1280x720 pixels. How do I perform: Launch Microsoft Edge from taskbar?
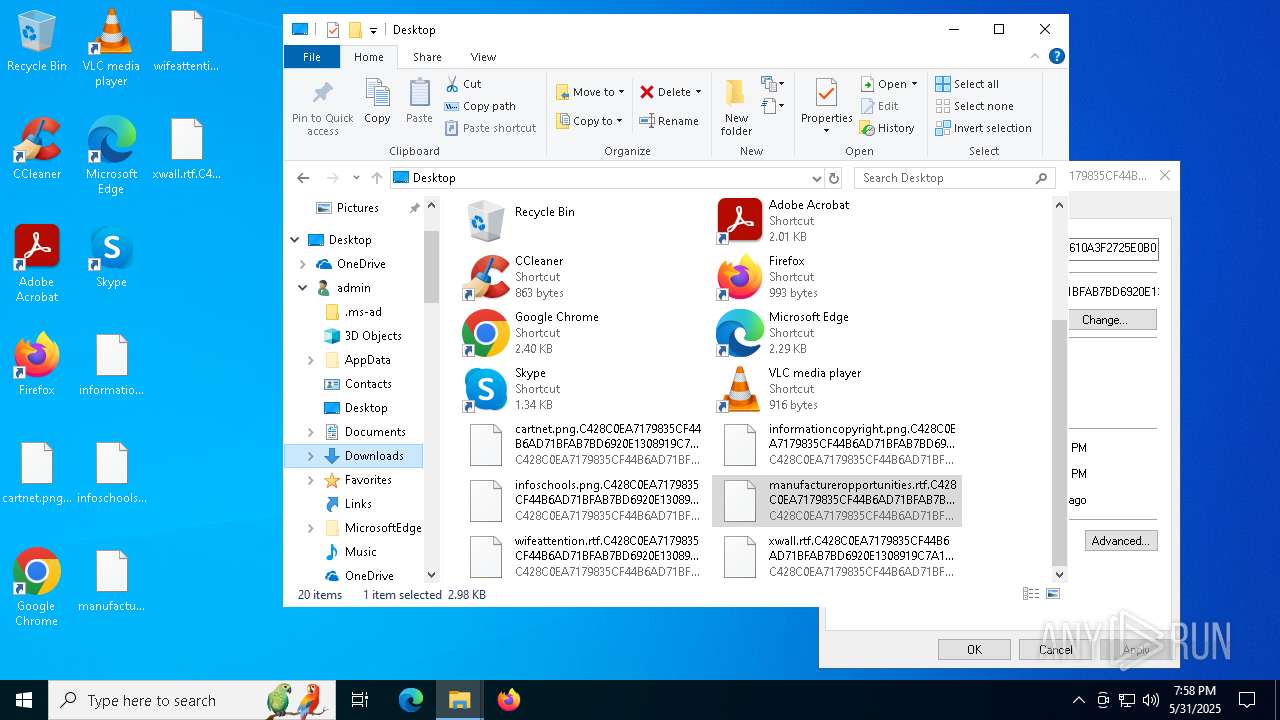(411, 700)
